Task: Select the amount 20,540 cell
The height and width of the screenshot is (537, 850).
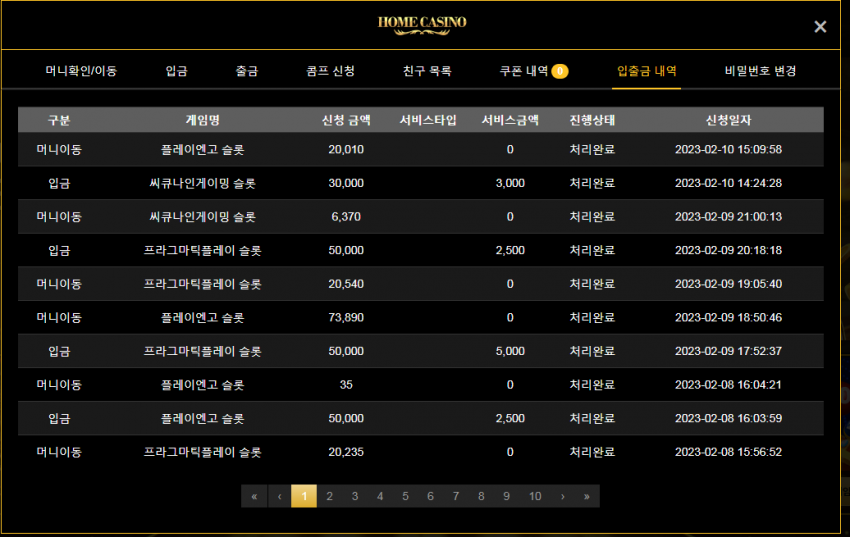Action: tap(346, 284)
